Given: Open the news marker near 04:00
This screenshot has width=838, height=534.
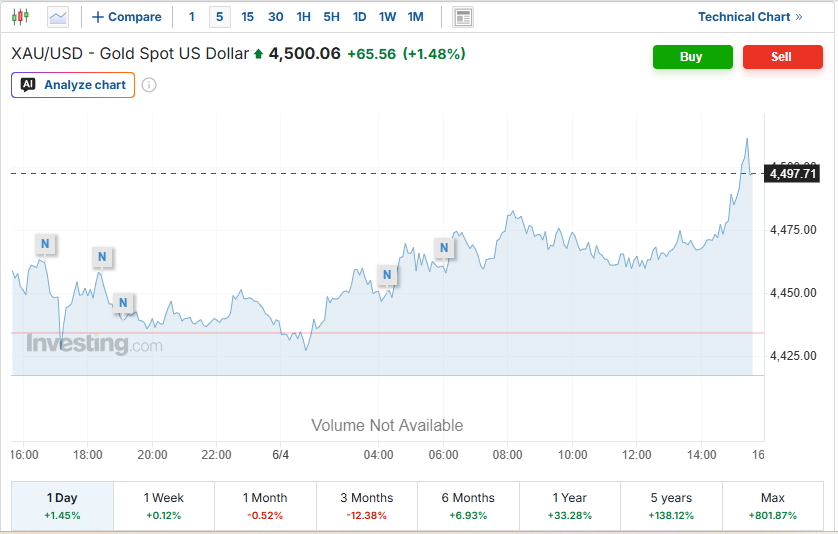Looking at the screenshot, I should 387,275.
